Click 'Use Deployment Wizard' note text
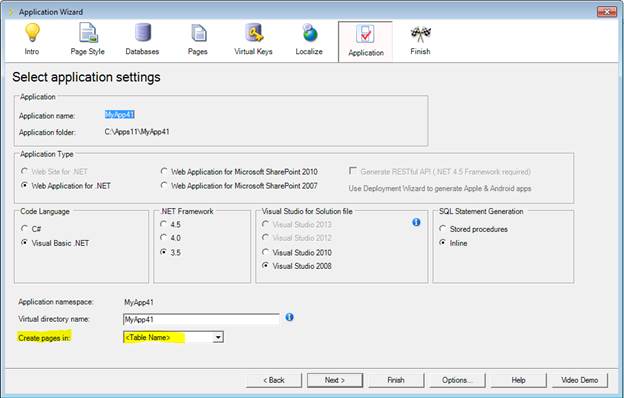This screenshot has width=624, height=398. click(440, 188)
